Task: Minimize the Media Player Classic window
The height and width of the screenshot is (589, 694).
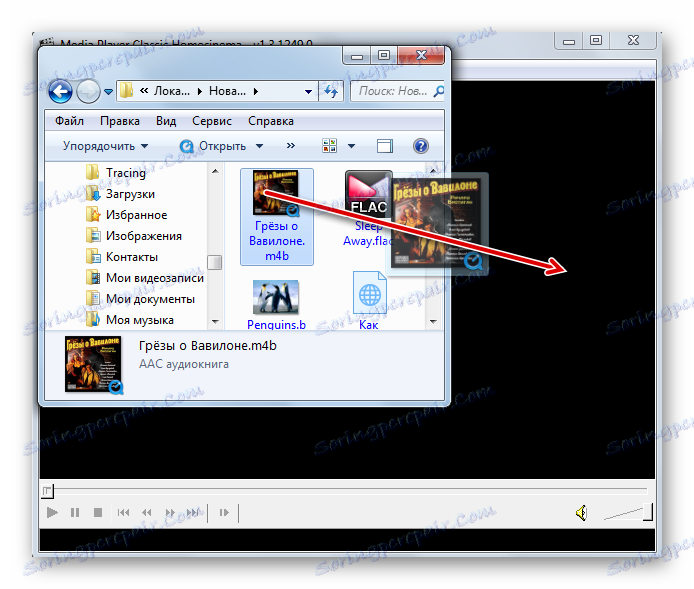Action: coord(569,40)
